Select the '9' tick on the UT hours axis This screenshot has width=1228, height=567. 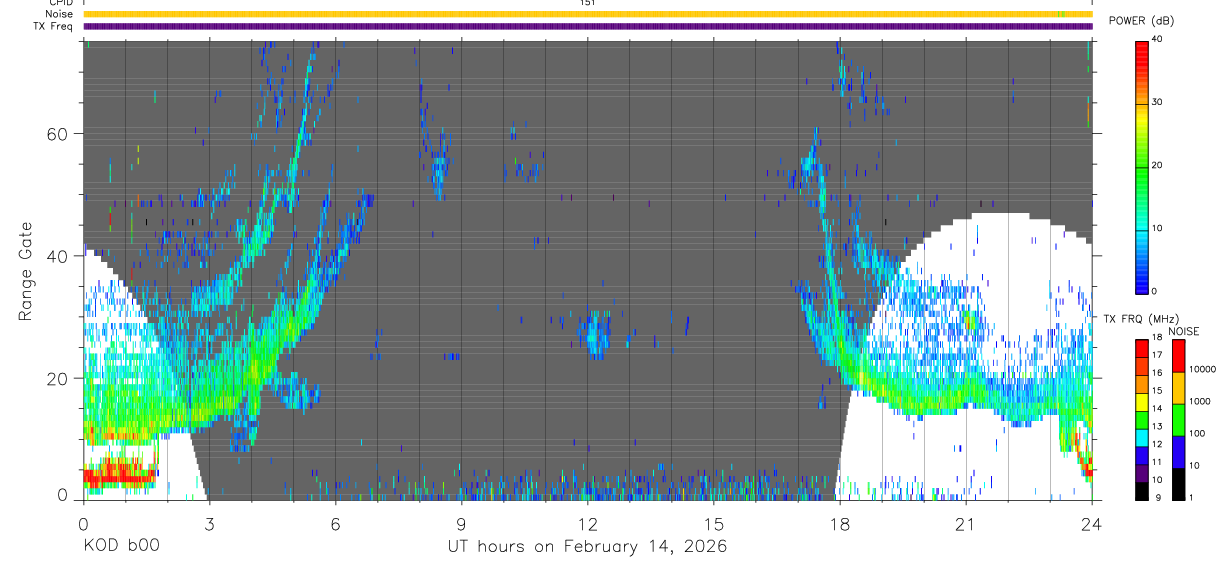coord(461,523)
